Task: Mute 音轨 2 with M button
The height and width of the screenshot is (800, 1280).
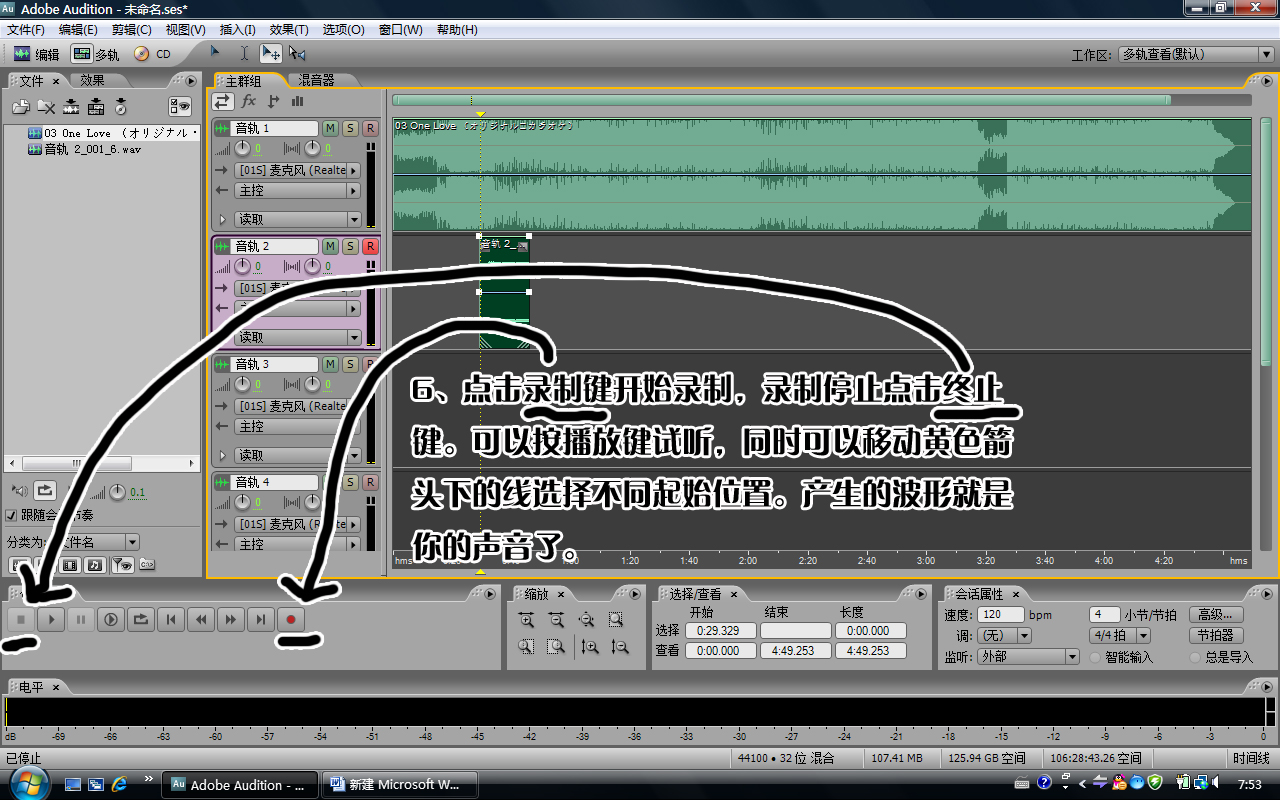Action: [330, 246]
